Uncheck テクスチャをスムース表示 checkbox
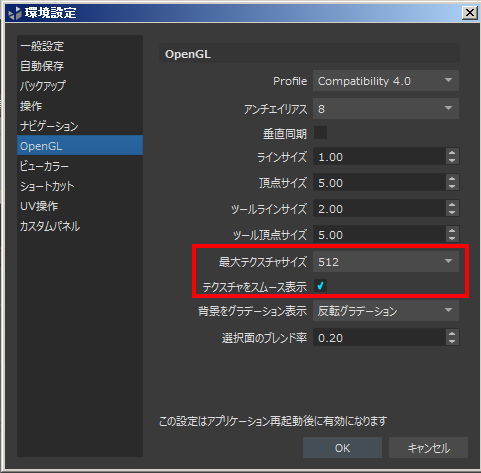 [x=320, y=286]
